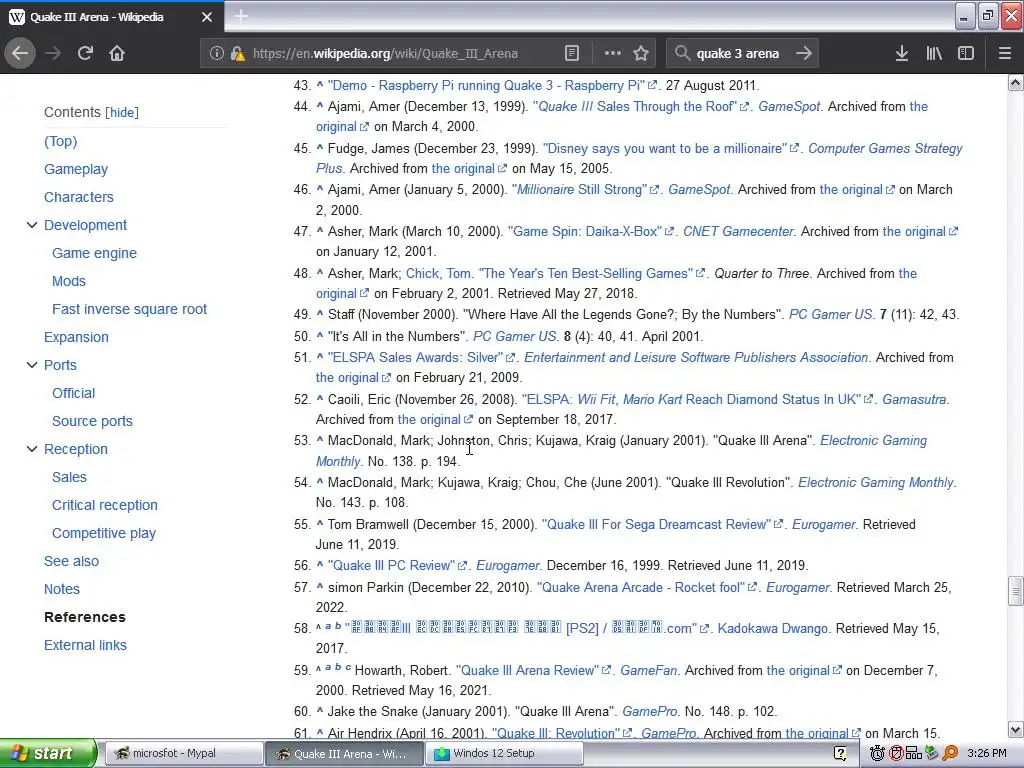Toggle the browser sidebar

tap(966, 54)
